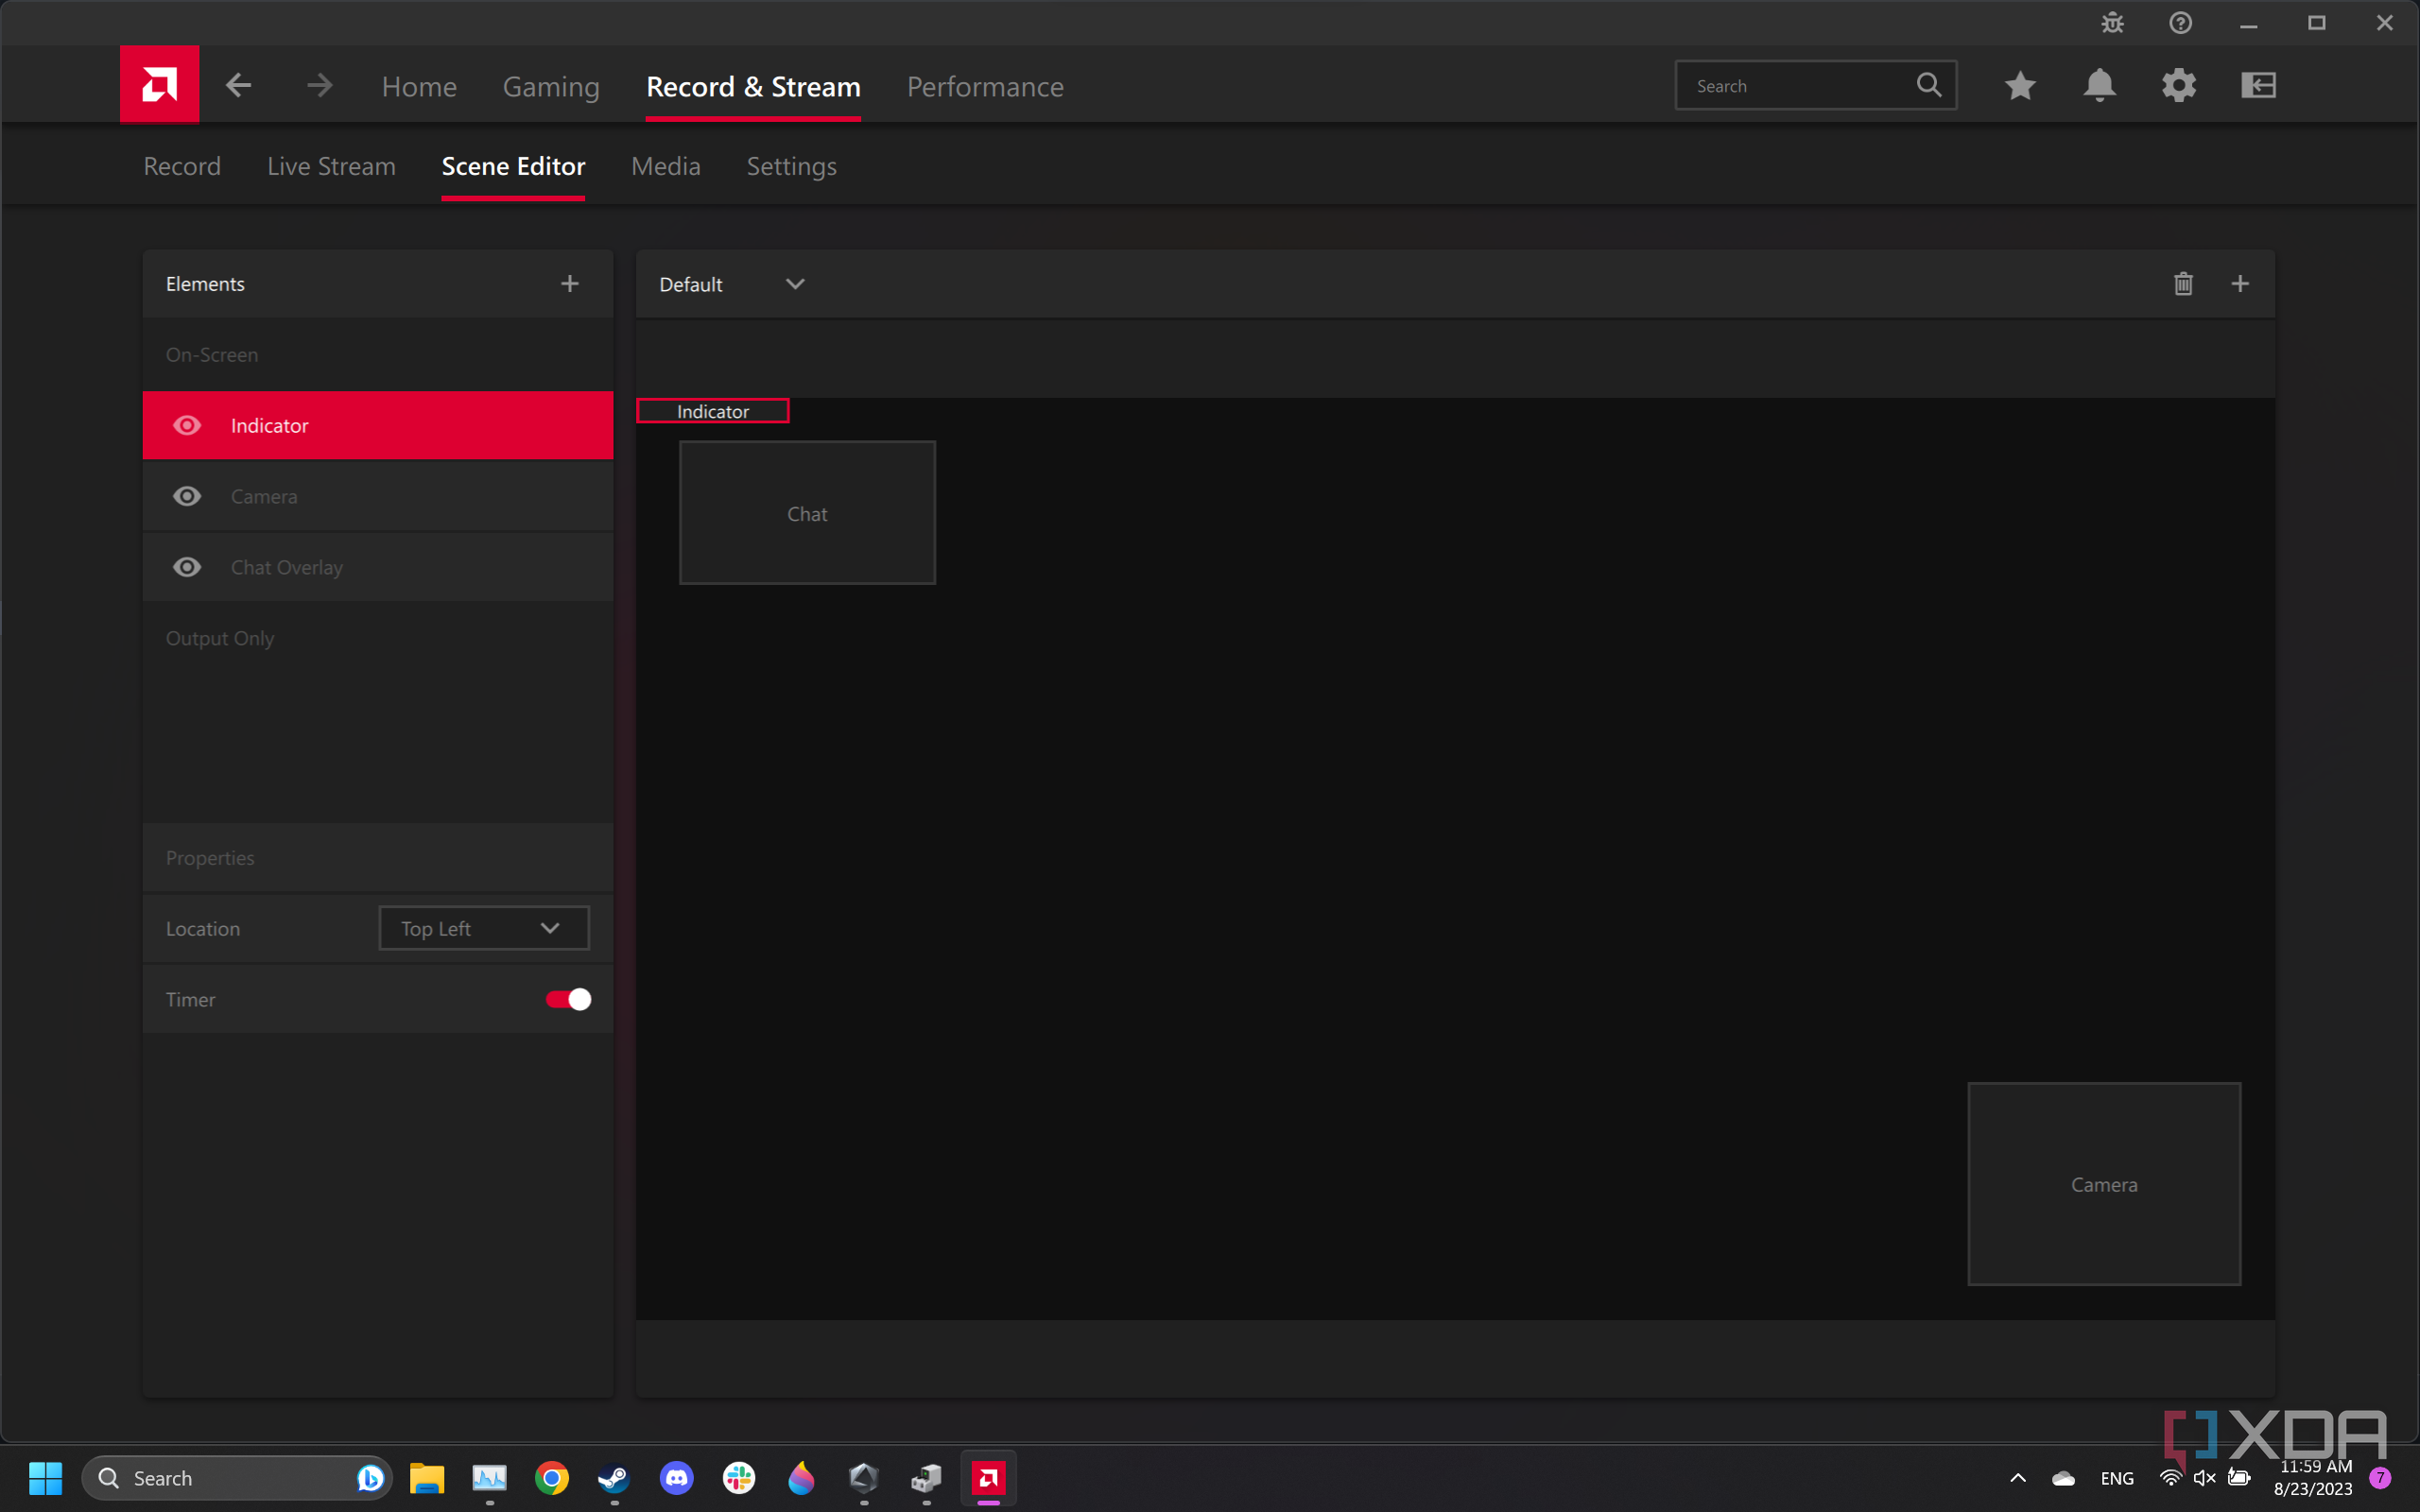Open the notifications bell icon
The image size is (2420, 1512).
(x=2099, y=86)
